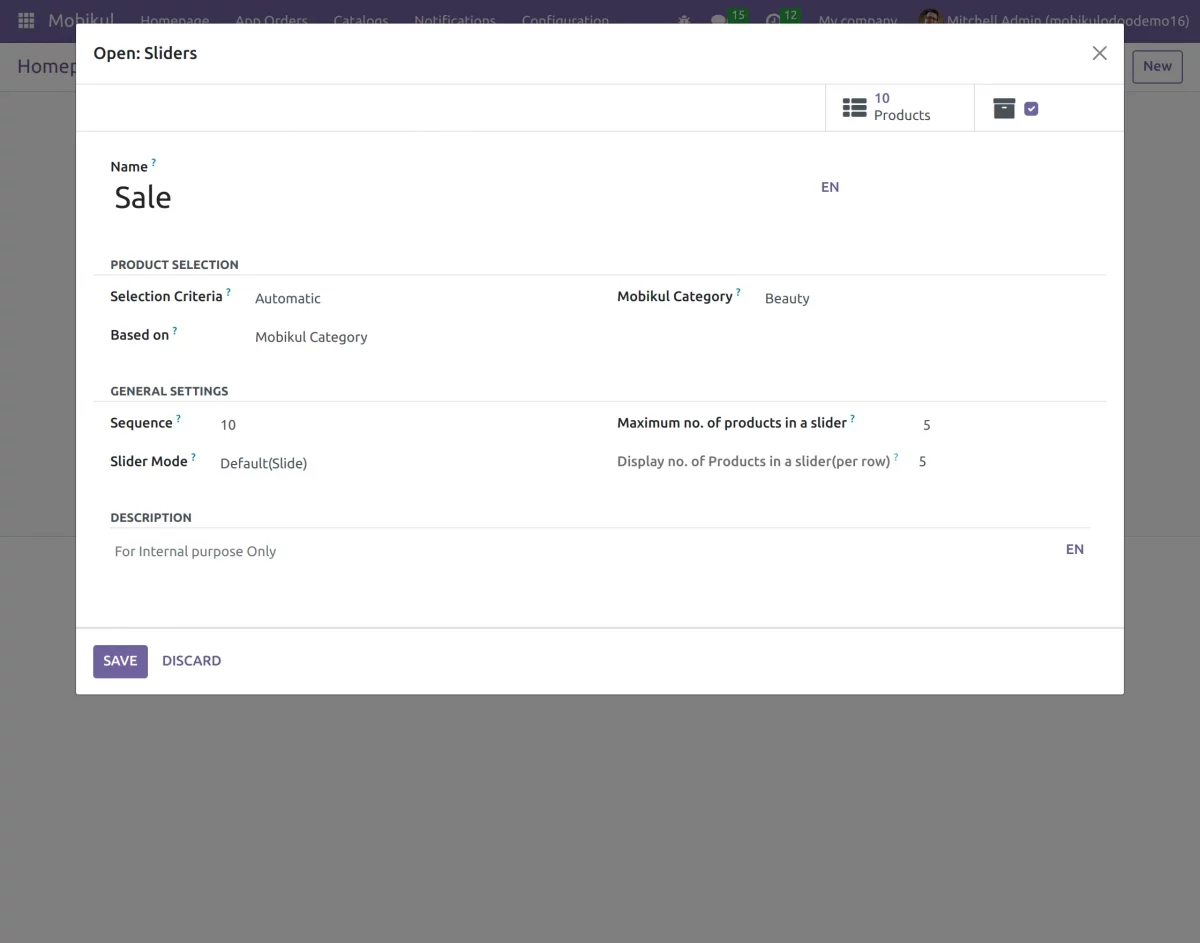Image resolution: width=1200 pixels, height=943 pixels.
Task: Click the New button behind the dialog
Action: click(x=1157, y=66)
